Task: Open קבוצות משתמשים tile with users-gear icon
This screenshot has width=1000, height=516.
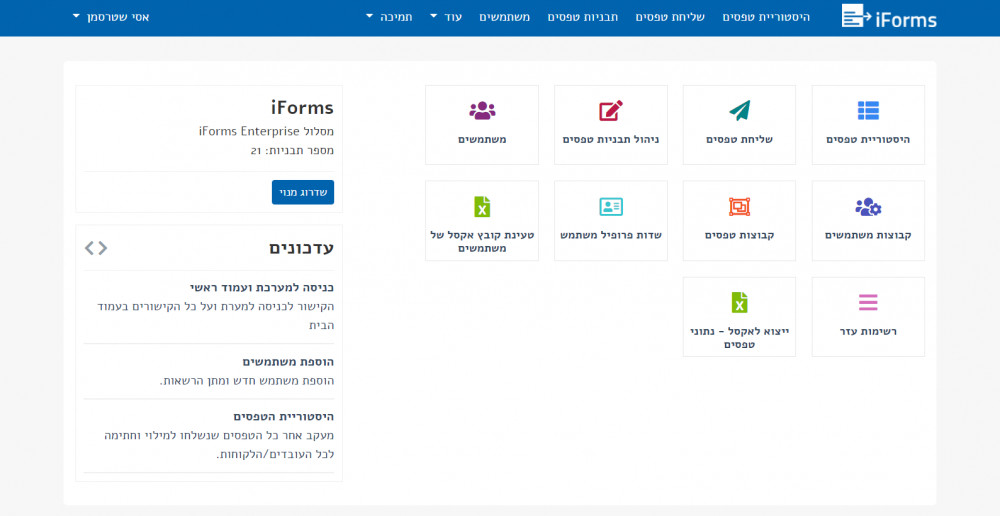Action: click(x=868, y=221)
